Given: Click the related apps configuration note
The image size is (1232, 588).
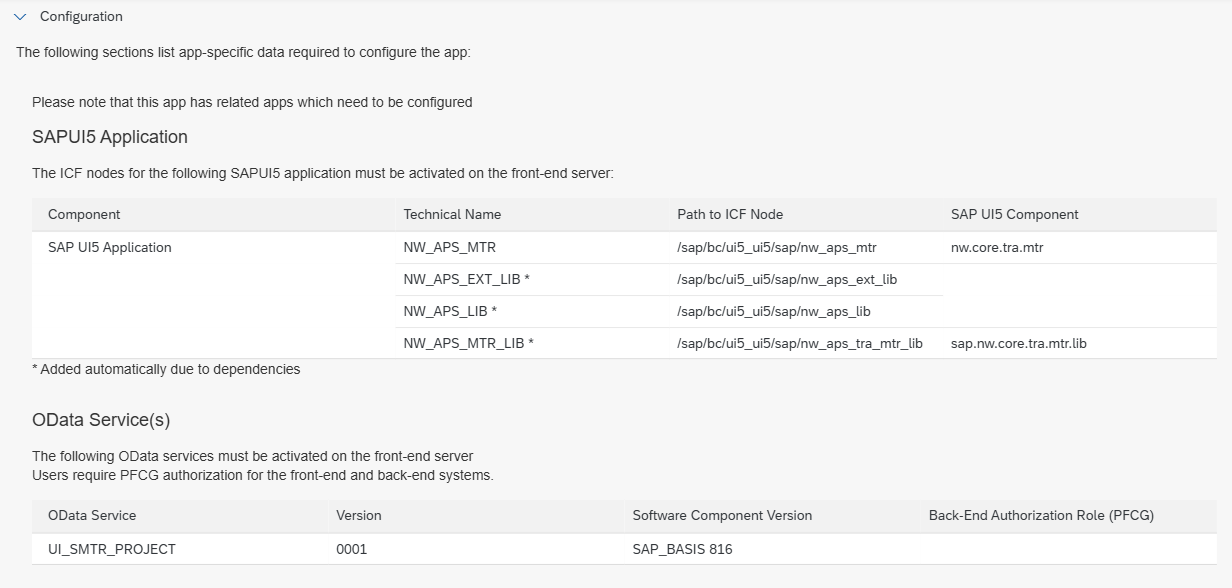Looking at the screenshot, I should click(252, 102).
